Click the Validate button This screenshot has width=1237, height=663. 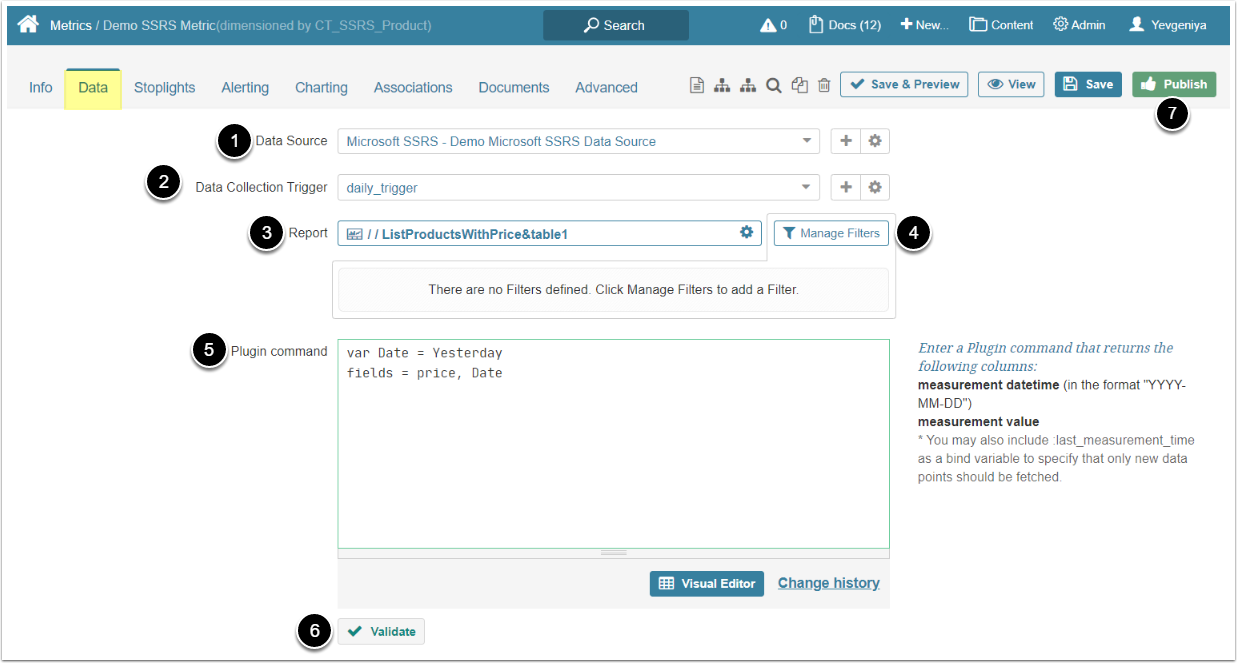pos(381,631)
